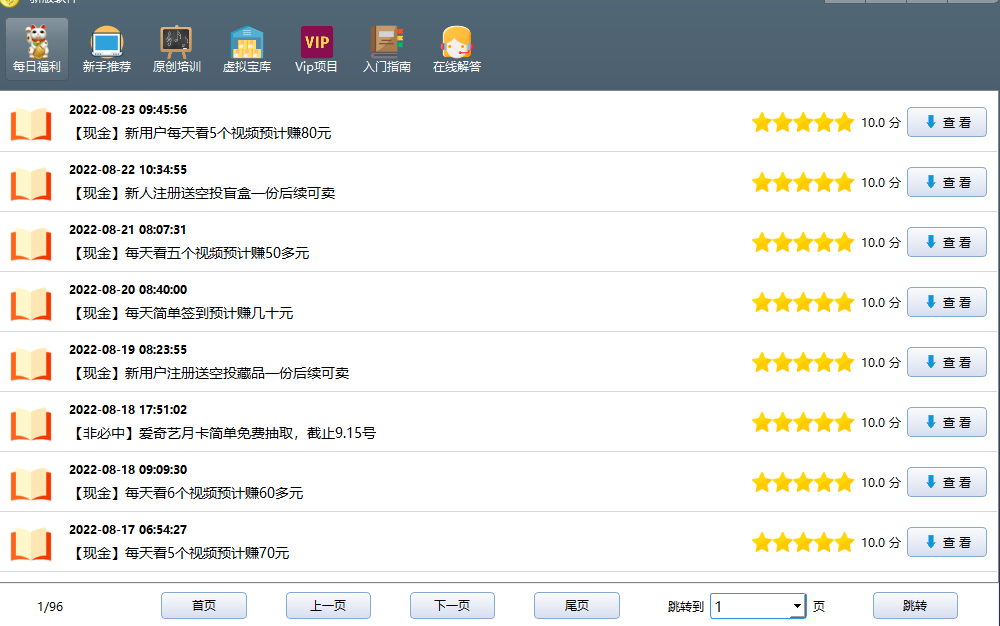
Task: Open the 虚拟宝库 warehouse icon
Action: tap(247, 42)
